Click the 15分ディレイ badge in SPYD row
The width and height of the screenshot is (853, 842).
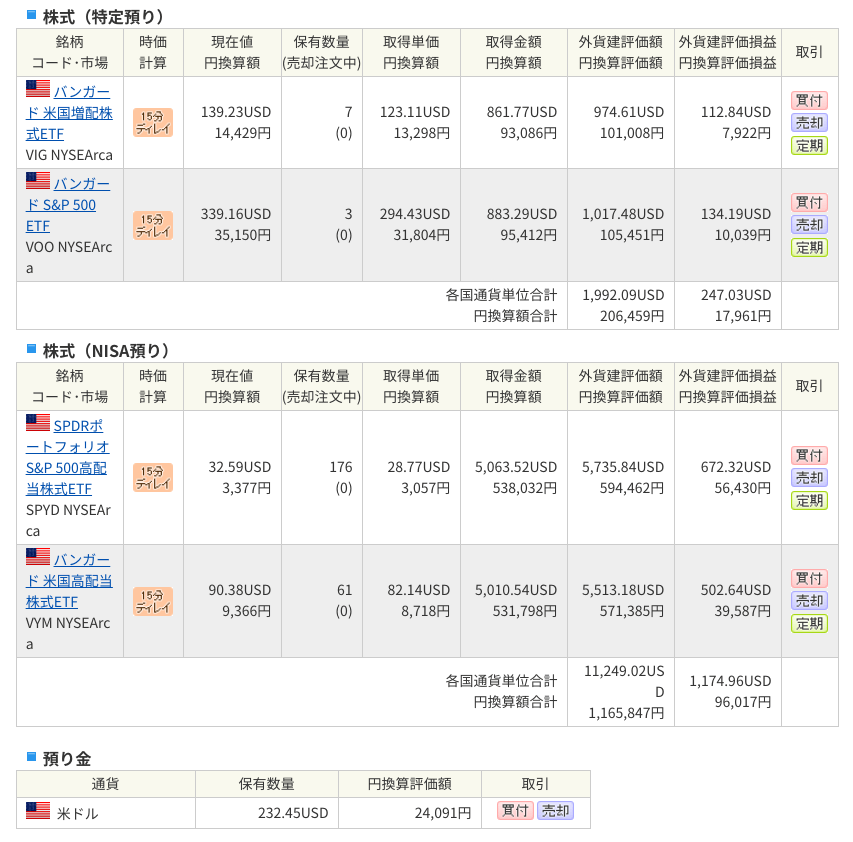coord(153,478)
